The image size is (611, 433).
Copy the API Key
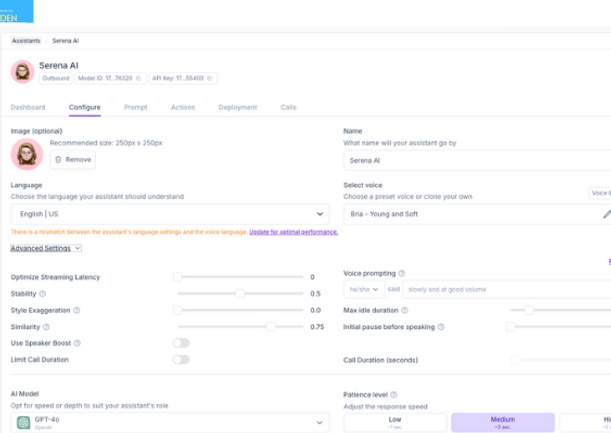[x=211, y=78]
